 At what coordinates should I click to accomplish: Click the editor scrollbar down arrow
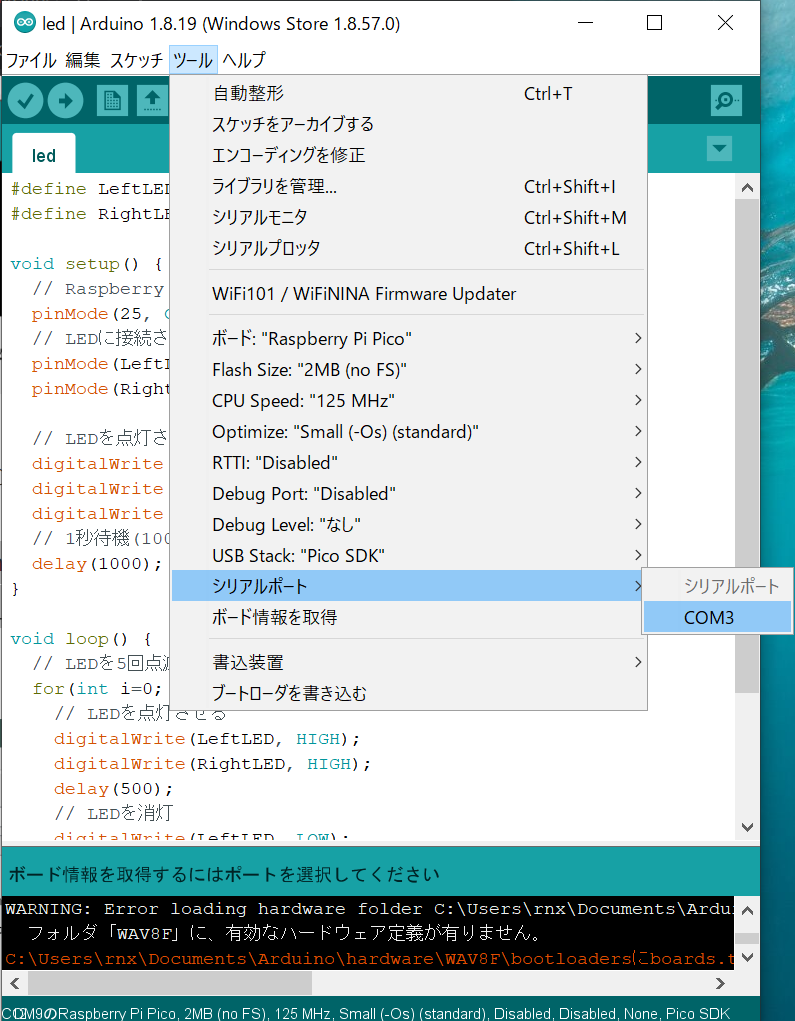pos(747,827)
